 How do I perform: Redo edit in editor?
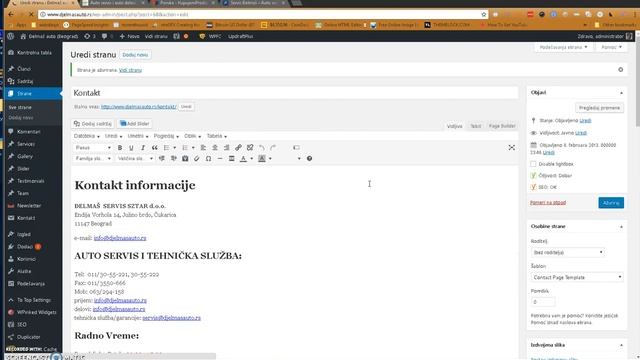(x=273, y=148)
